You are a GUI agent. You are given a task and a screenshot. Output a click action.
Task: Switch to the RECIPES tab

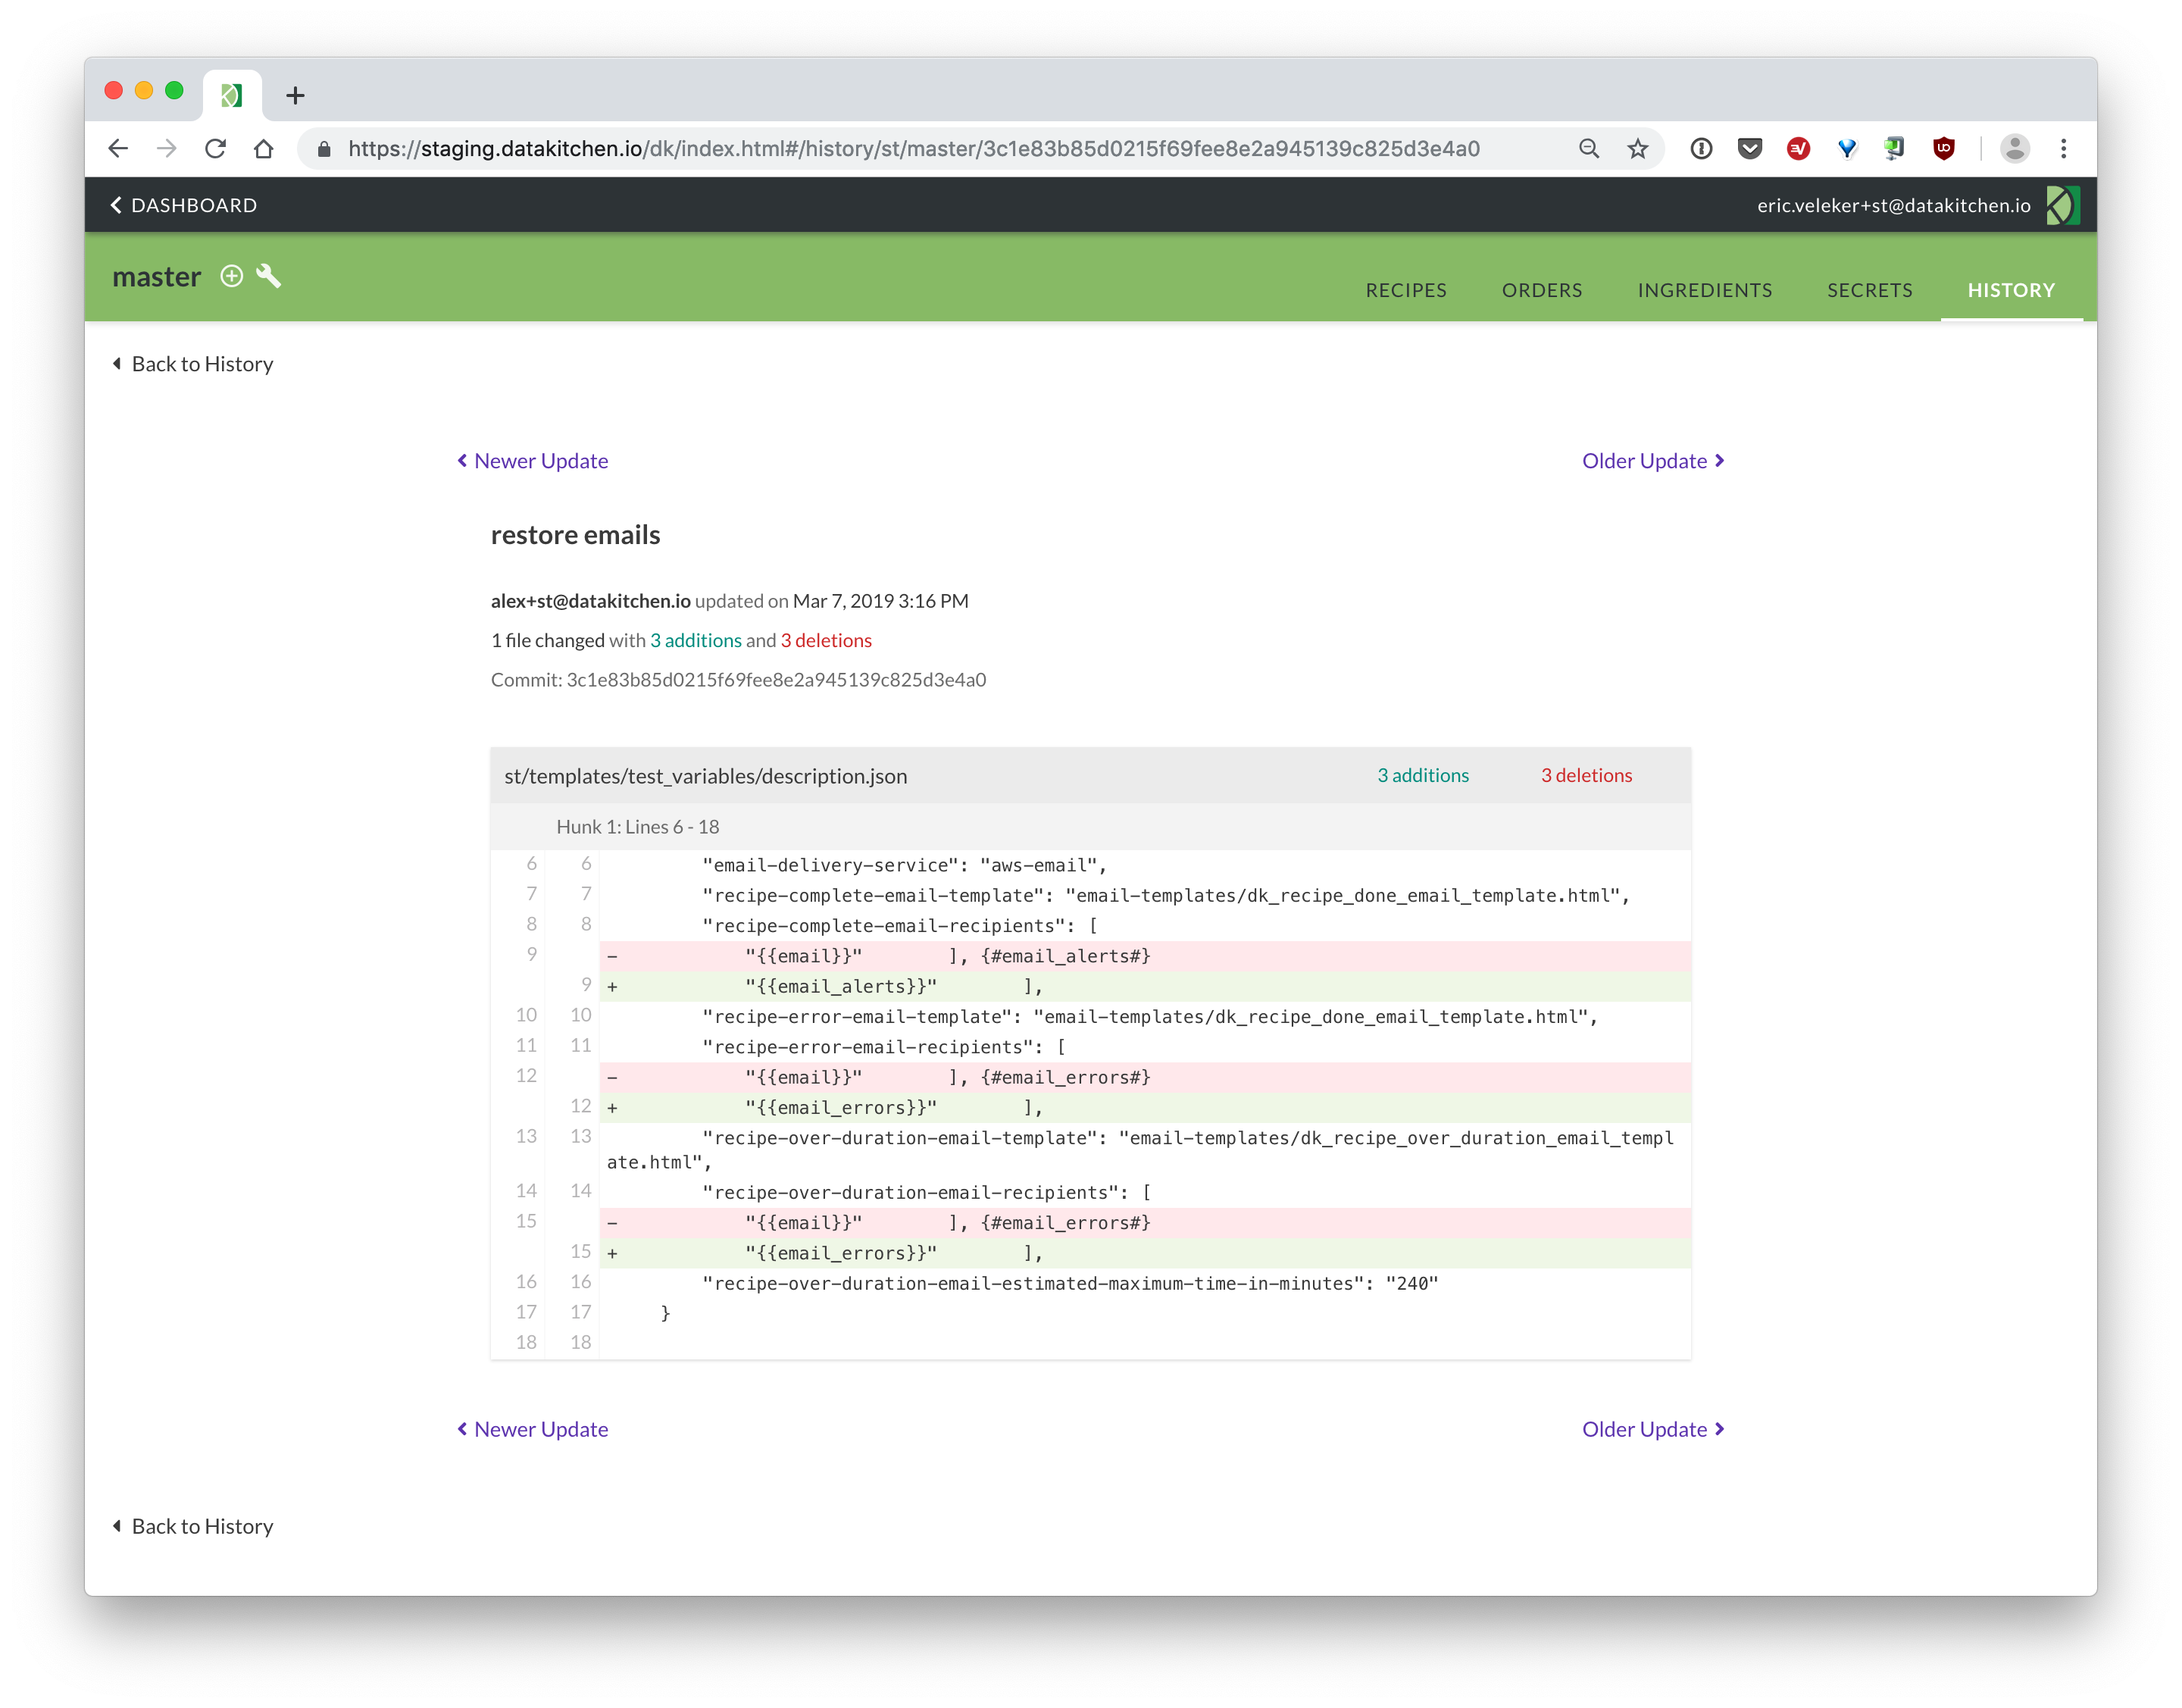coord(1405,290)
